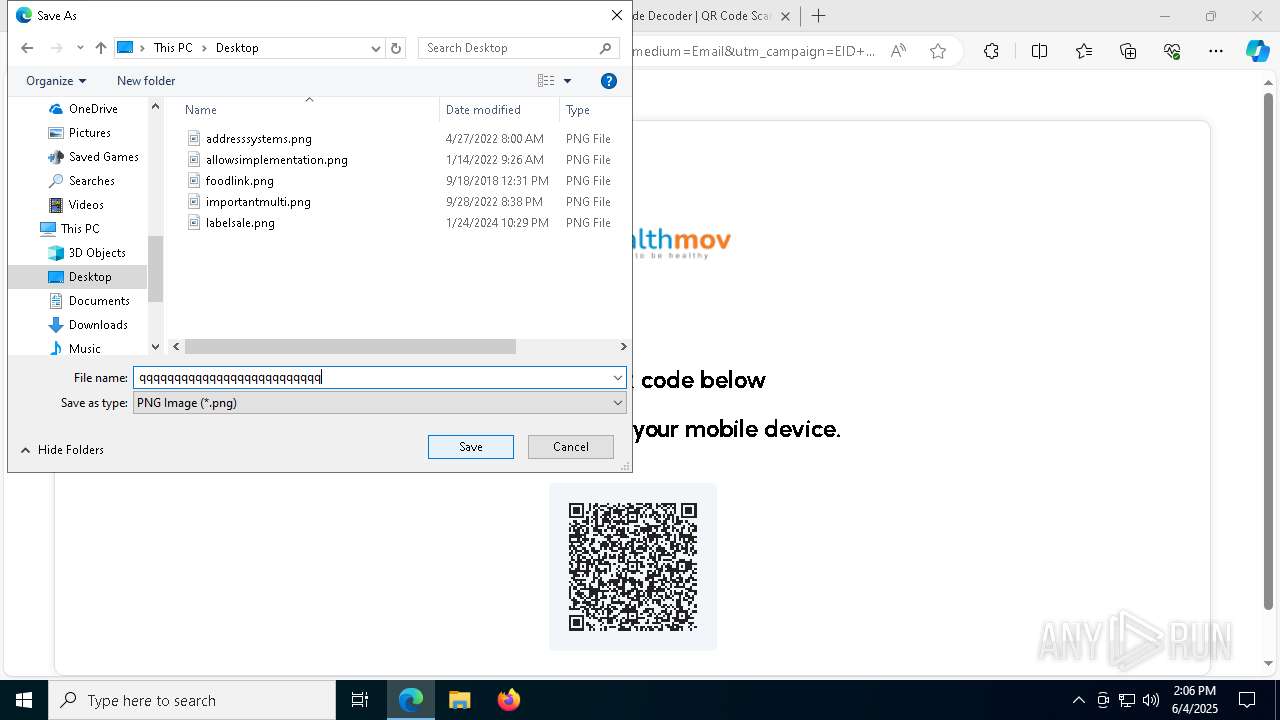Open File Explorer from taskbar
Image resolution: width=1280 pixels, height=720 pixels.
tap(460, 700)
